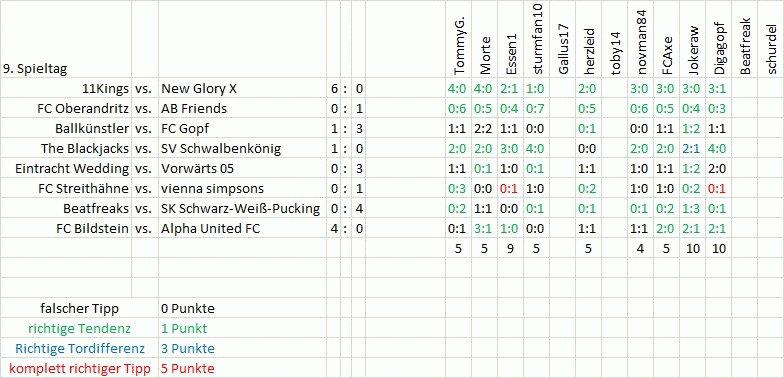The width and height of the screenshot is (784, 378).
Task: Select the Jokeraw column header
Action: pyautogui.click(x=692, y=40)
